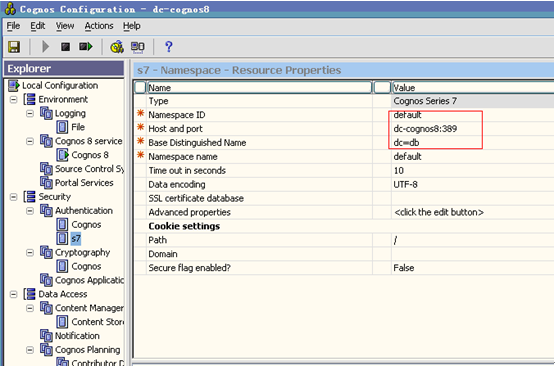Click the Test configuration toolbar icon
The width and height of the screenshot is (555, 366).
[117, 47]
